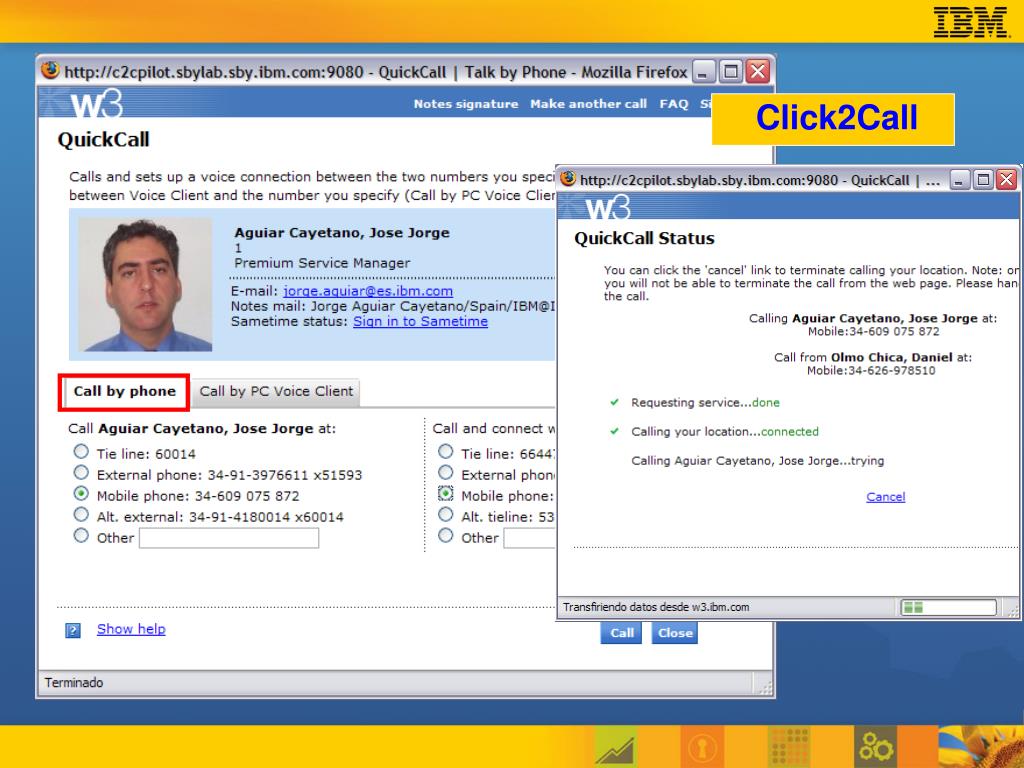Click Sign in to Sametime link
Screen dimensions: 1024x768
(x=421, y=321)
